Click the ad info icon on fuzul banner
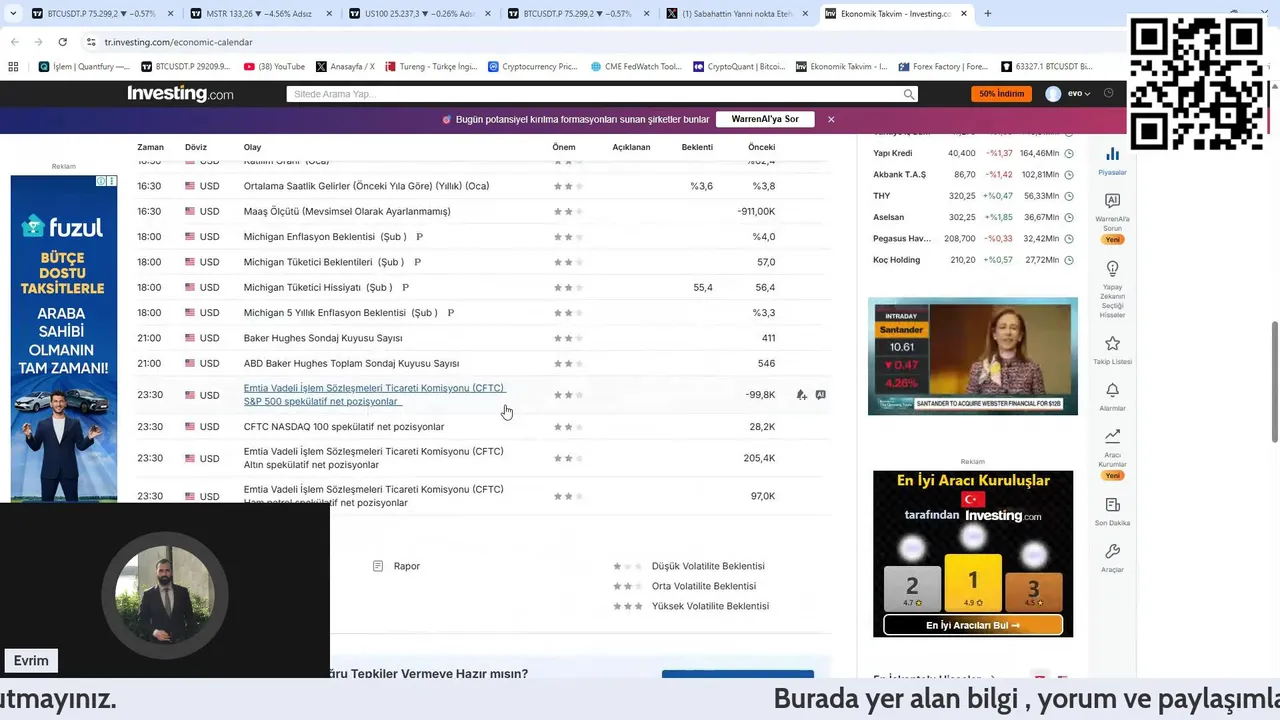The width and height of the screenshot is (1280, 720). 101,181
